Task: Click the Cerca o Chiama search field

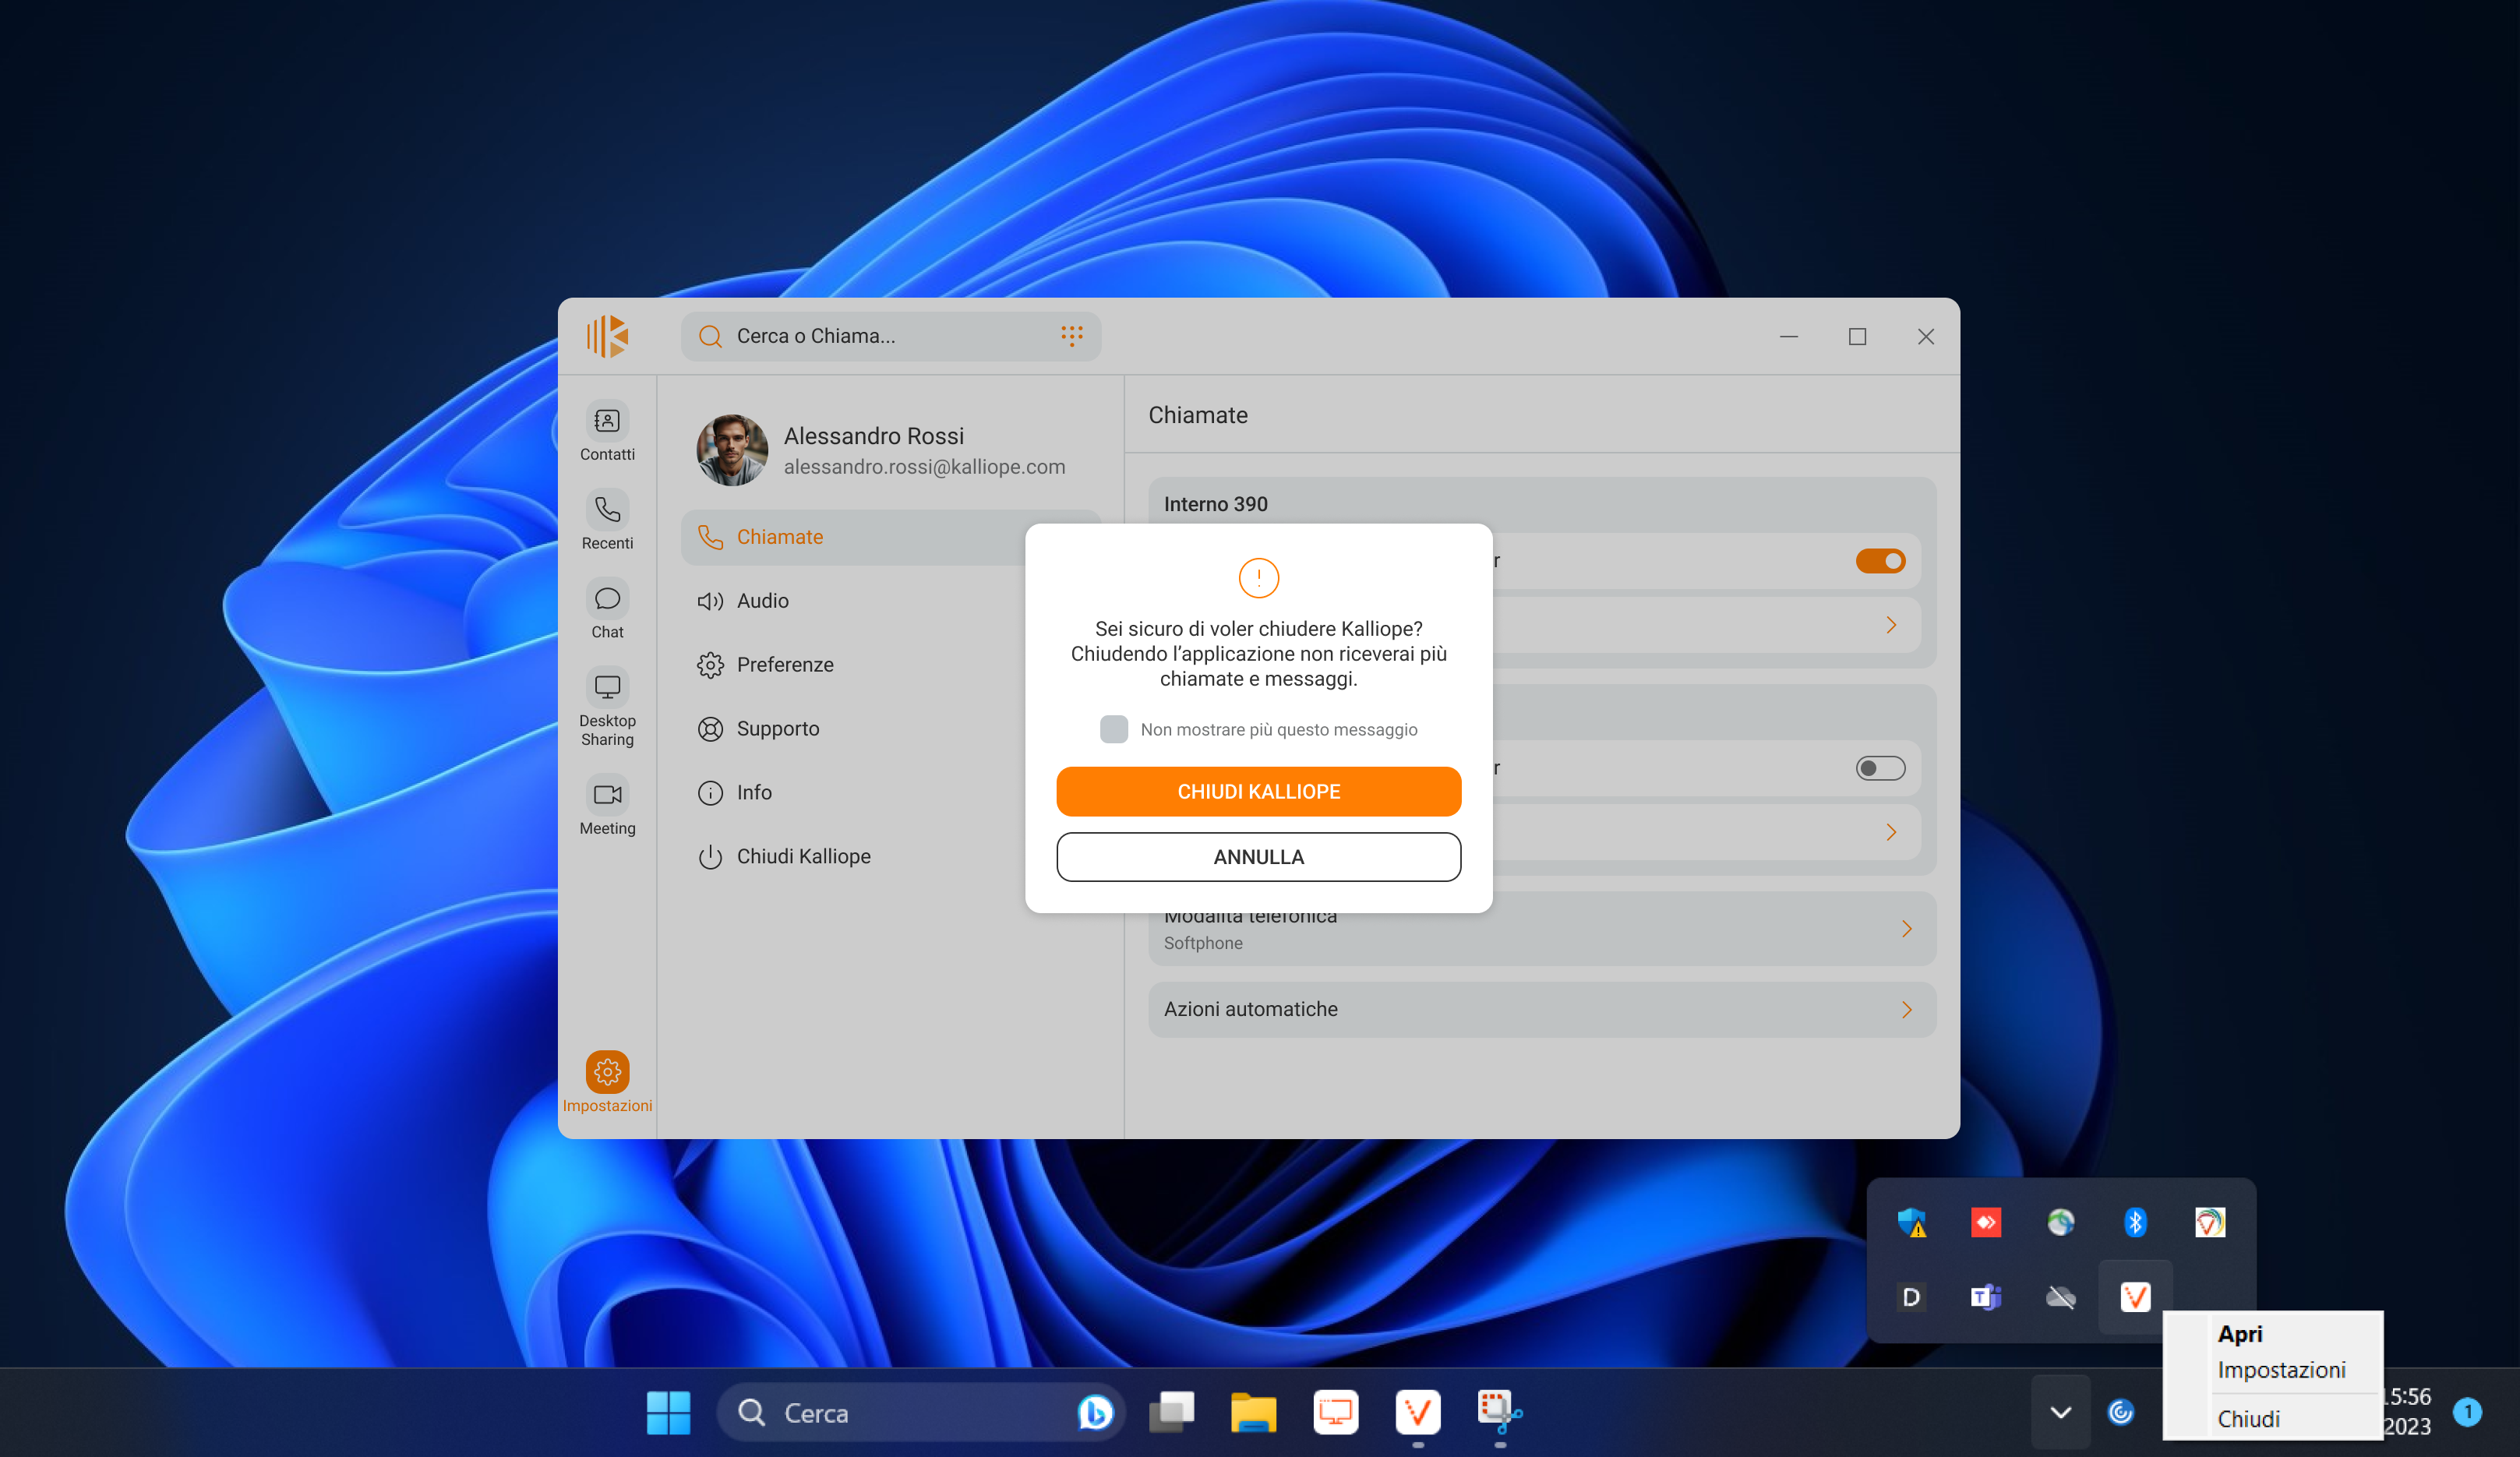Action: 891,336
